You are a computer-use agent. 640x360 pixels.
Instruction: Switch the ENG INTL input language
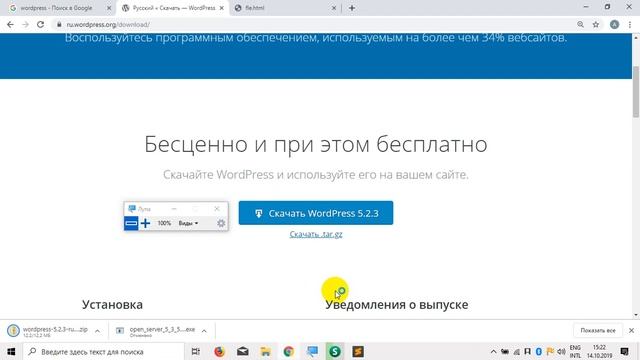pos(575,351)
